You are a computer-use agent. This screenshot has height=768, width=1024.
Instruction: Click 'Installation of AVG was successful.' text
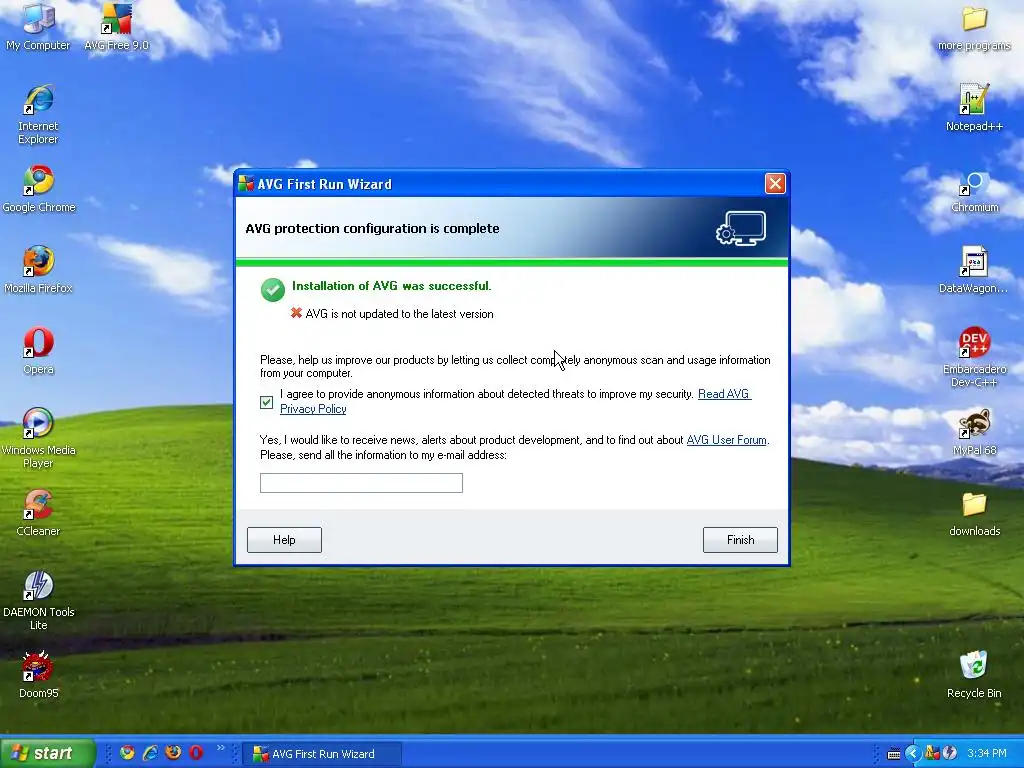coord(391,286)
